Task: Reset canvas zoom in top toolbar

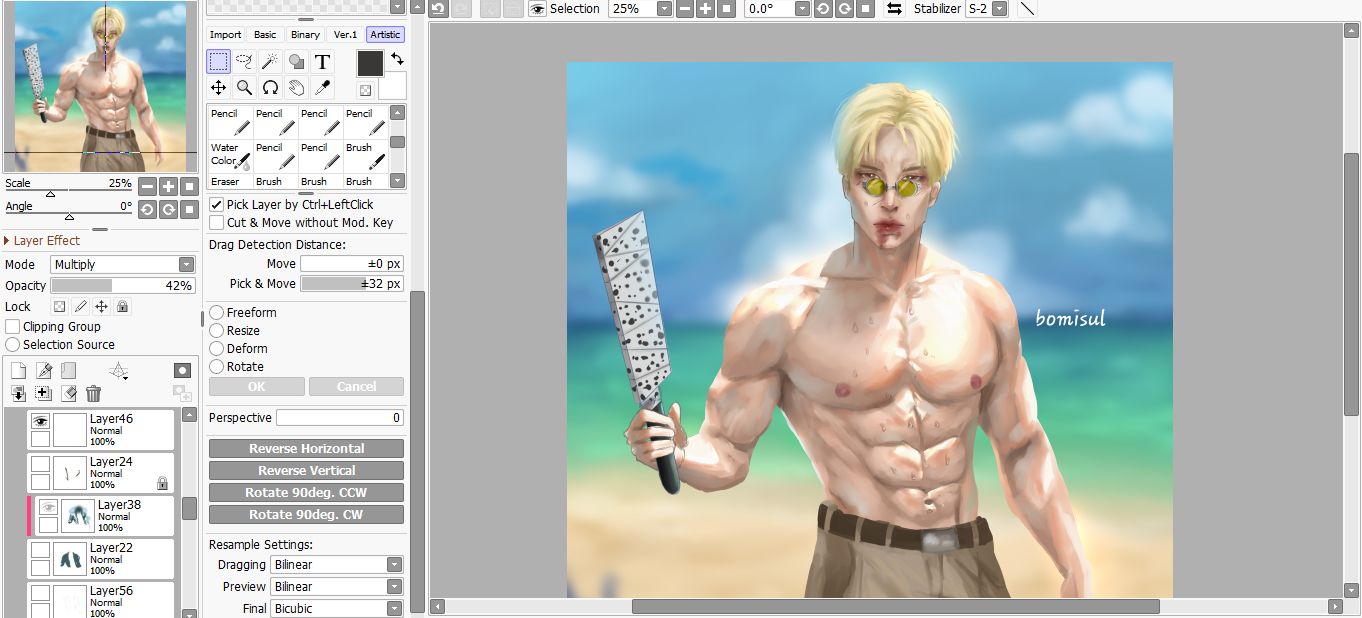Action: pyautogui.click(x=726, y=9)
